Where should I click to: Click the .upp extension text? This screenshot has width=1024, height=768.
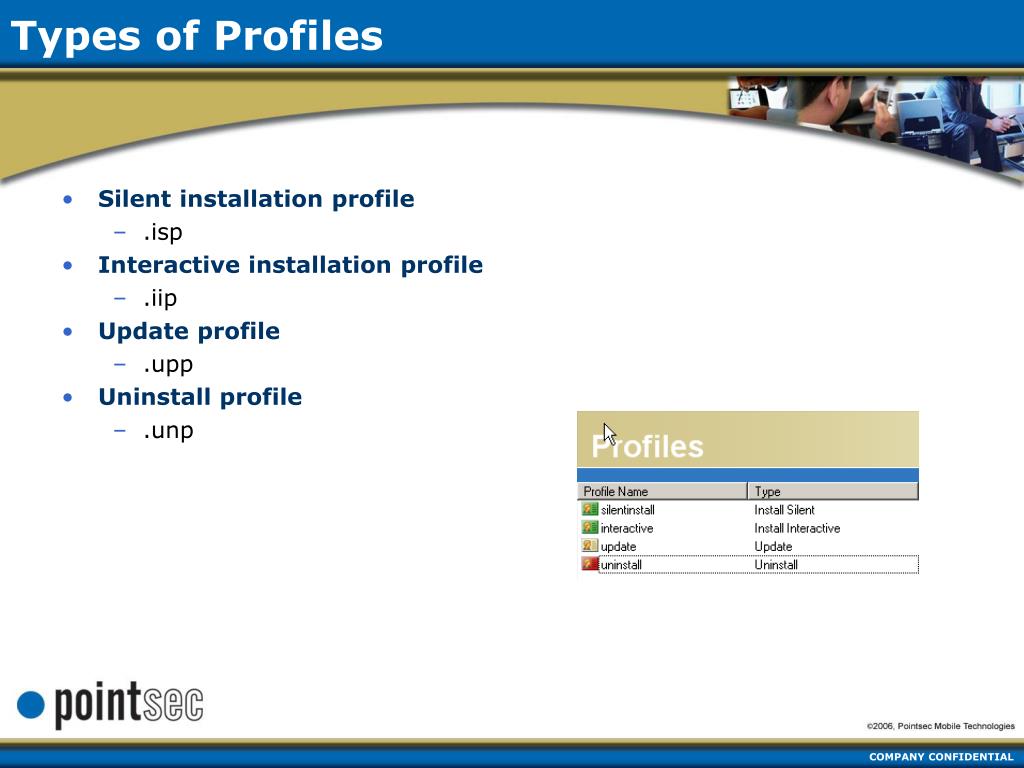click(x=168, y=365)
